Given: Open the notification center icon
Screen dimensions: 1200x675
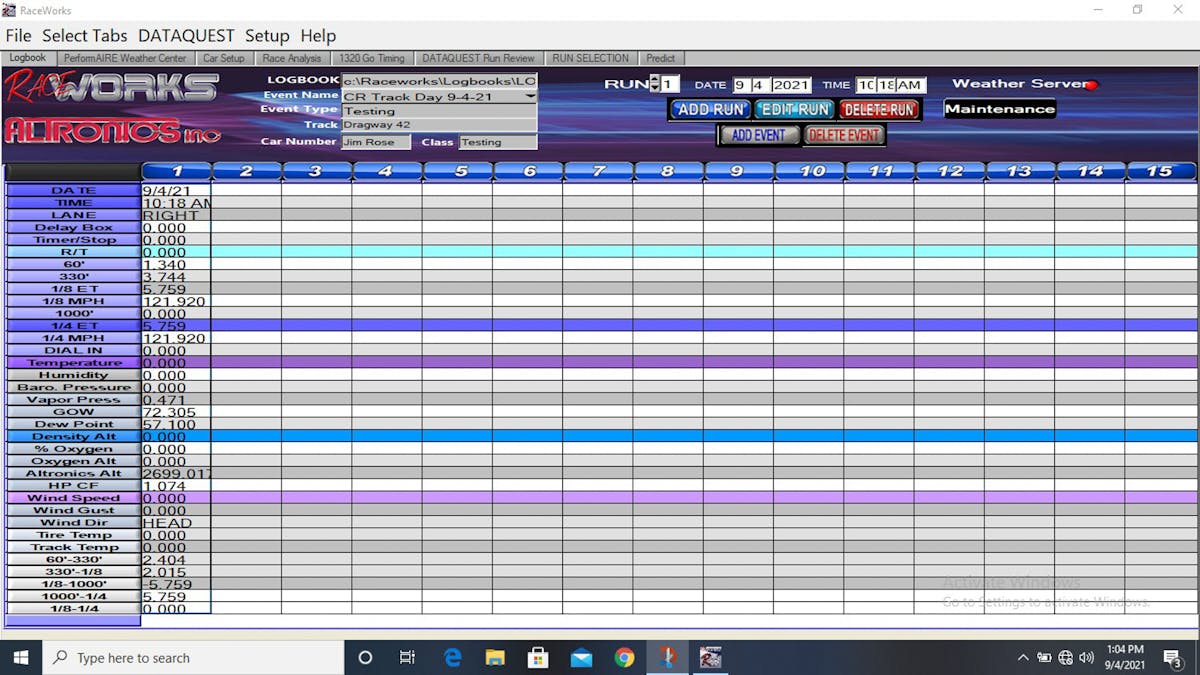Looking at the screenshot, I should [1172, 657].
